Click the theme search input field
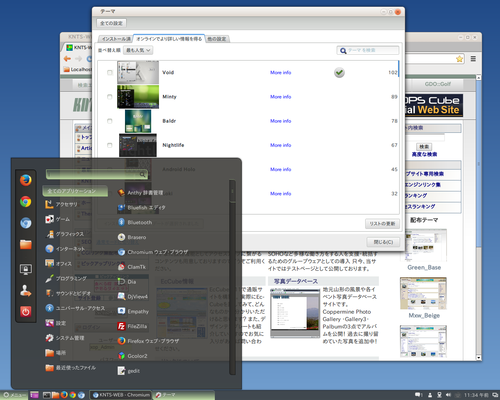The image size is (500, 400). click(368, 50)
